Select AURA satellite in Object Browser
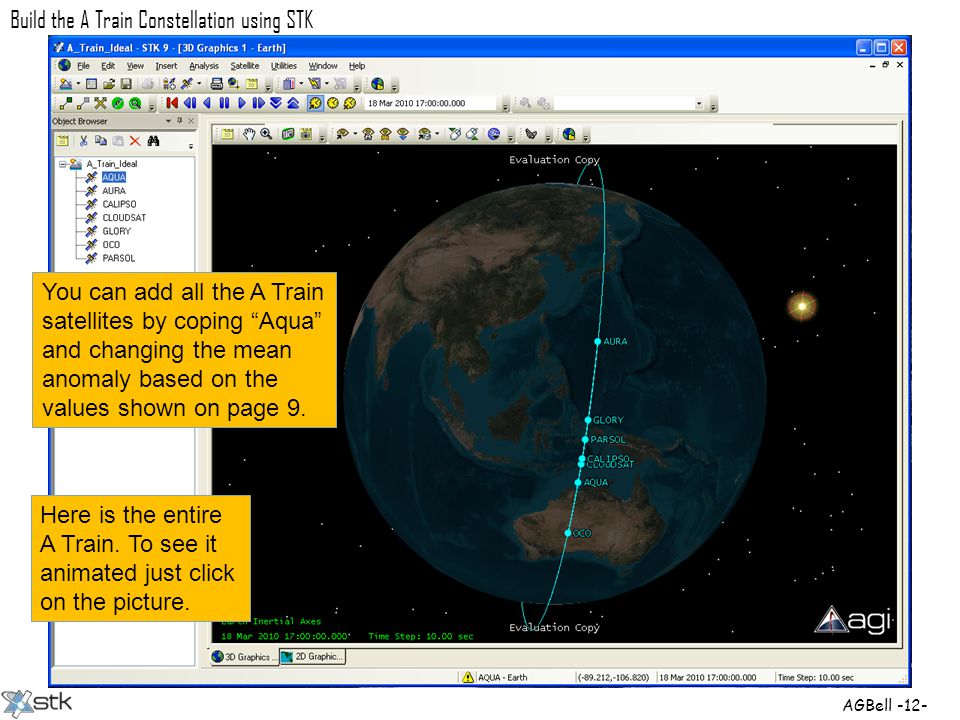Viewport: 960px width, 720px height. click(x=114, y=191)
